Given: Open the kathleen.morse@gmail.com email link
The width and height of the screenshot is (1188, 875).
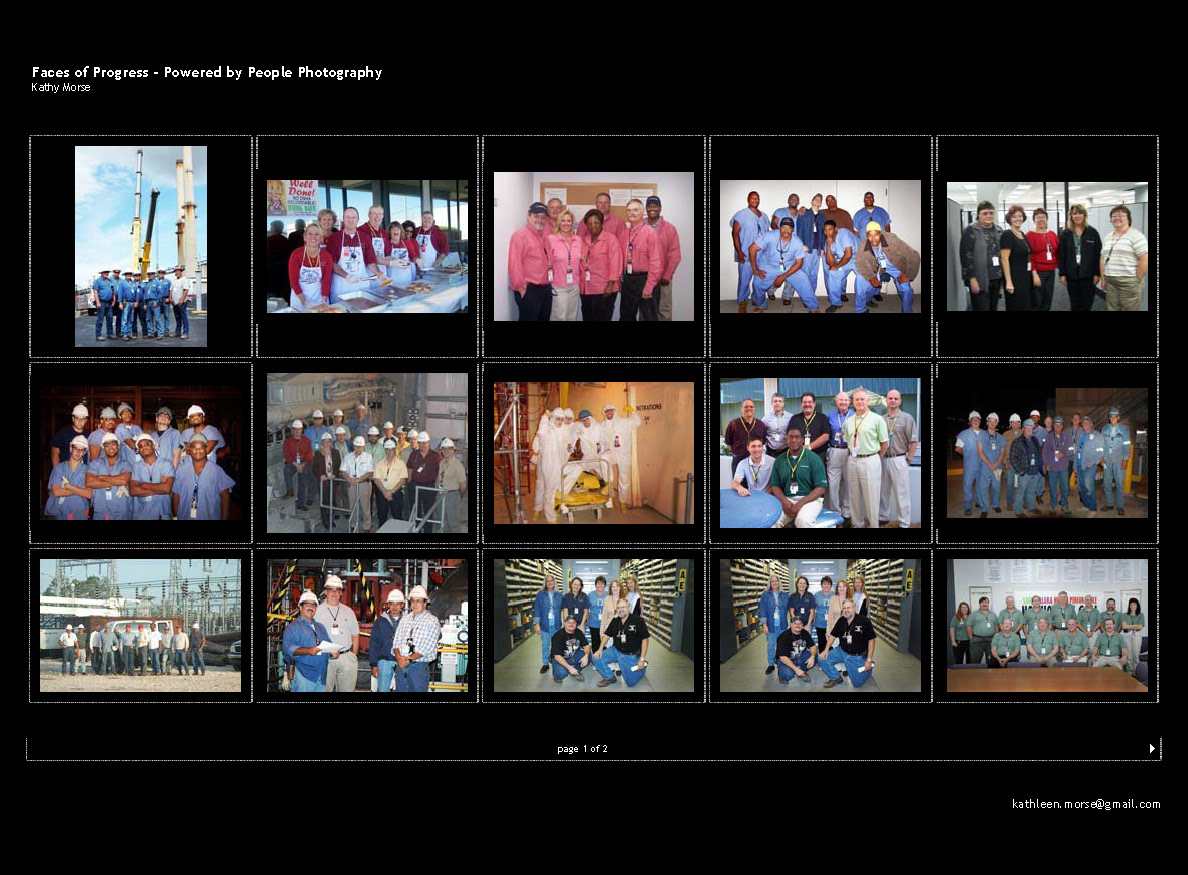Looking at the screenshot, I should point(1086,804).
